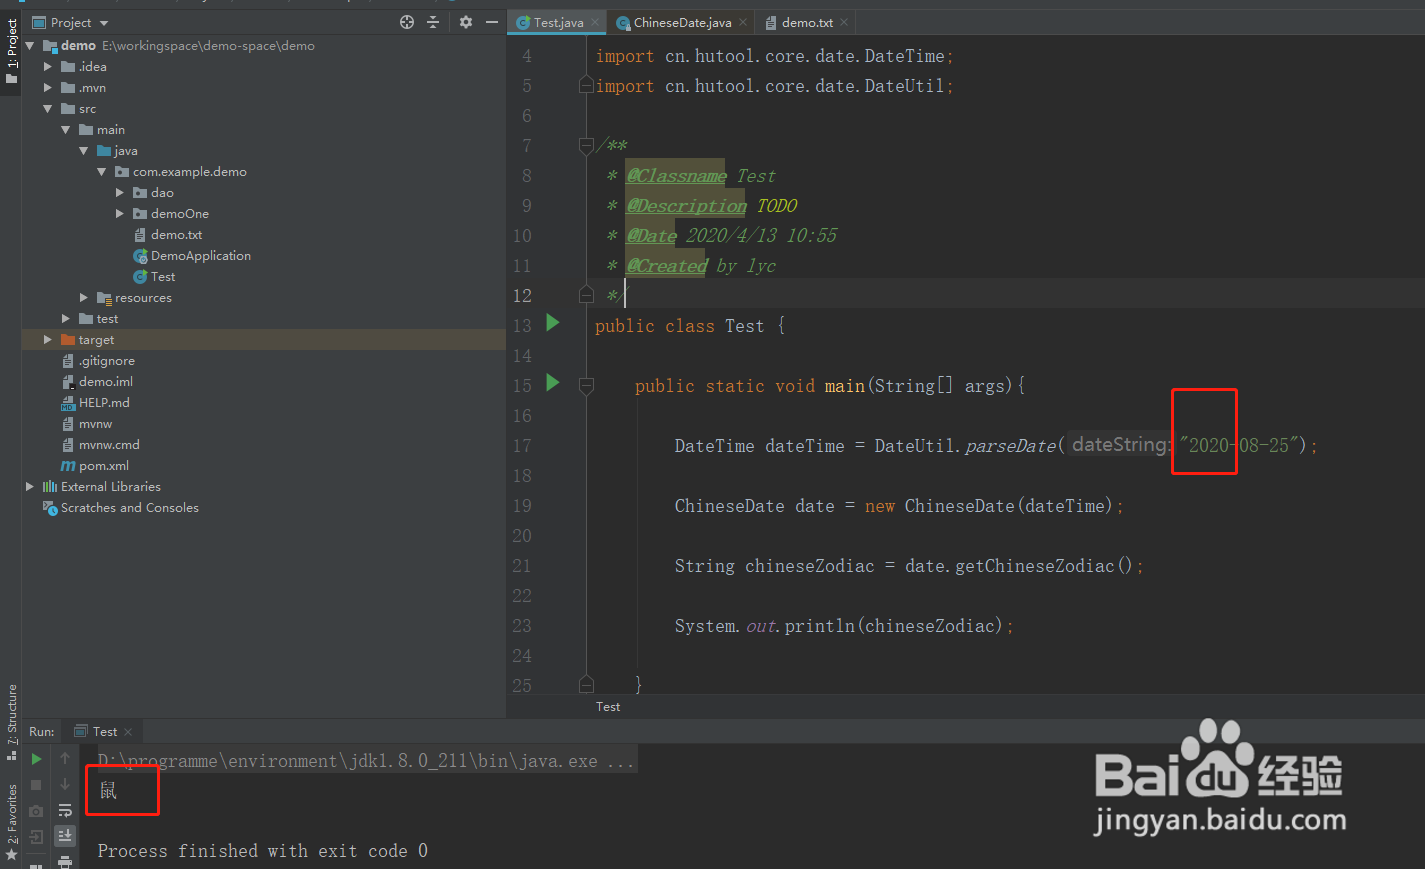Click the print icon in Run toolbar
Screen dimensions: 1425x869
click(65, 861)
